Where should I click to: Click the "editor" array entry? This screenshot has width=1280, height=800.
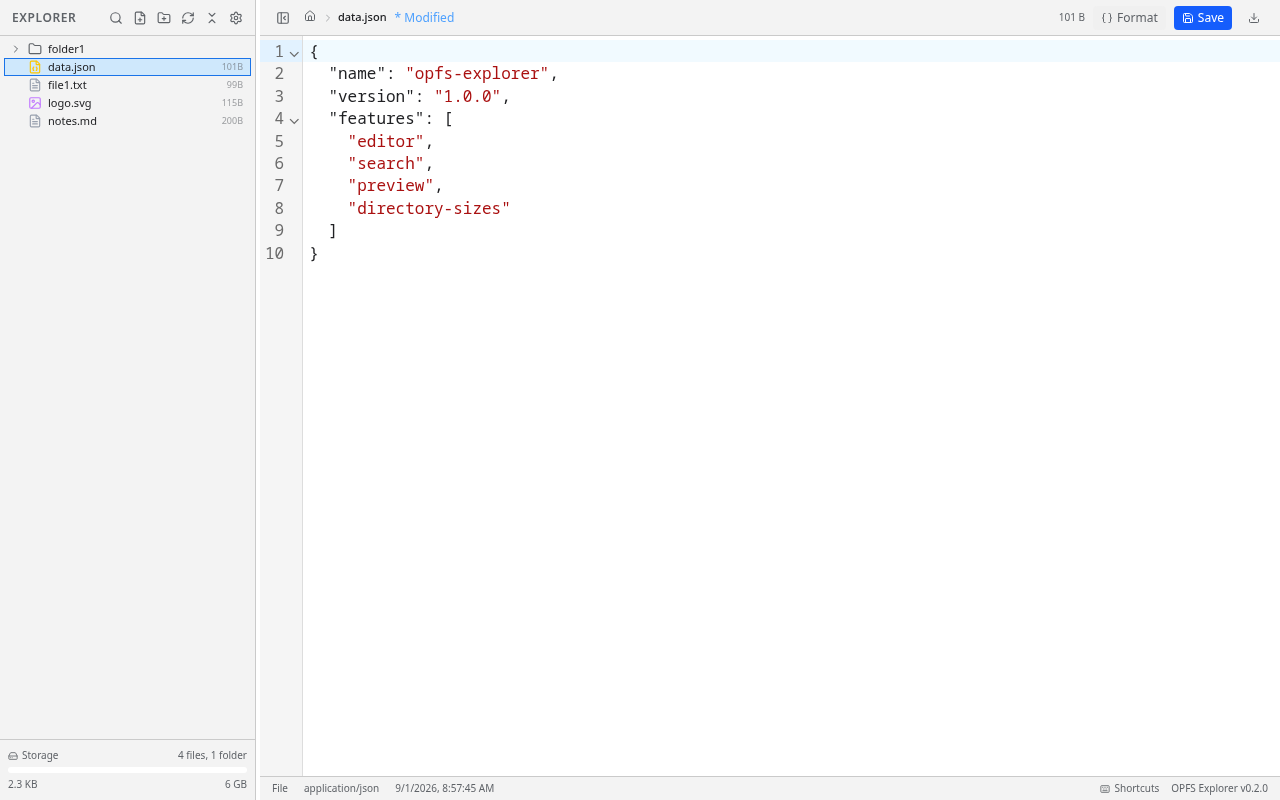click(386, 142)
